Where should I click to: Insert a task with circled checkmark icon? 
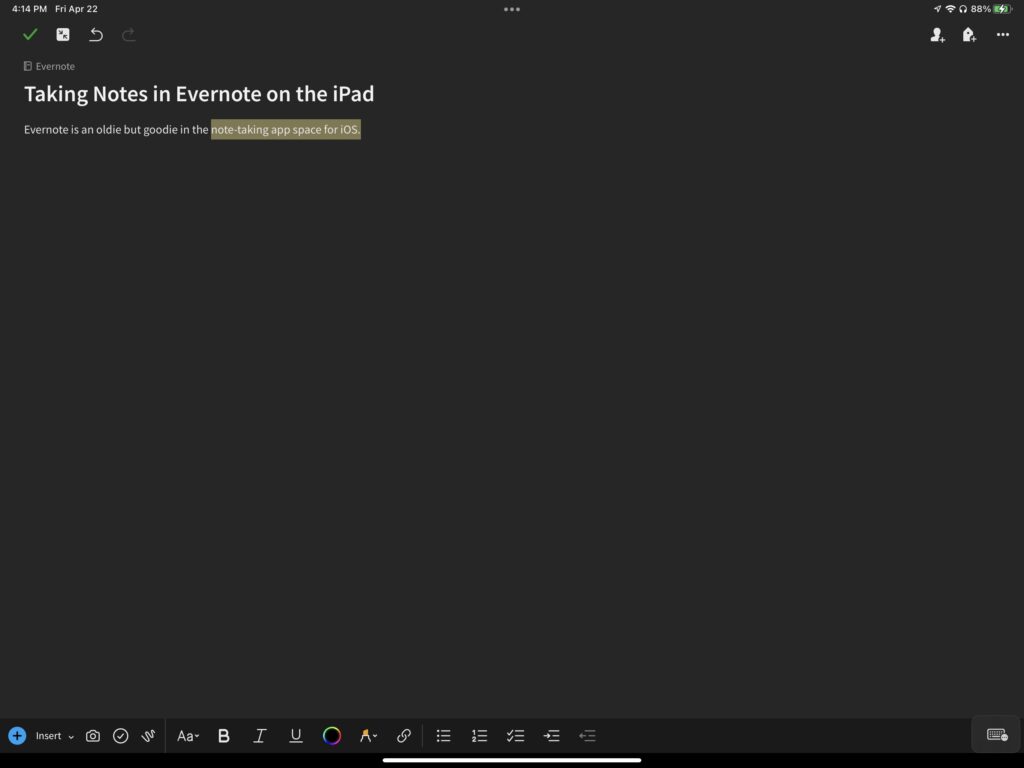pyautogui.click(x=121, y=736)
